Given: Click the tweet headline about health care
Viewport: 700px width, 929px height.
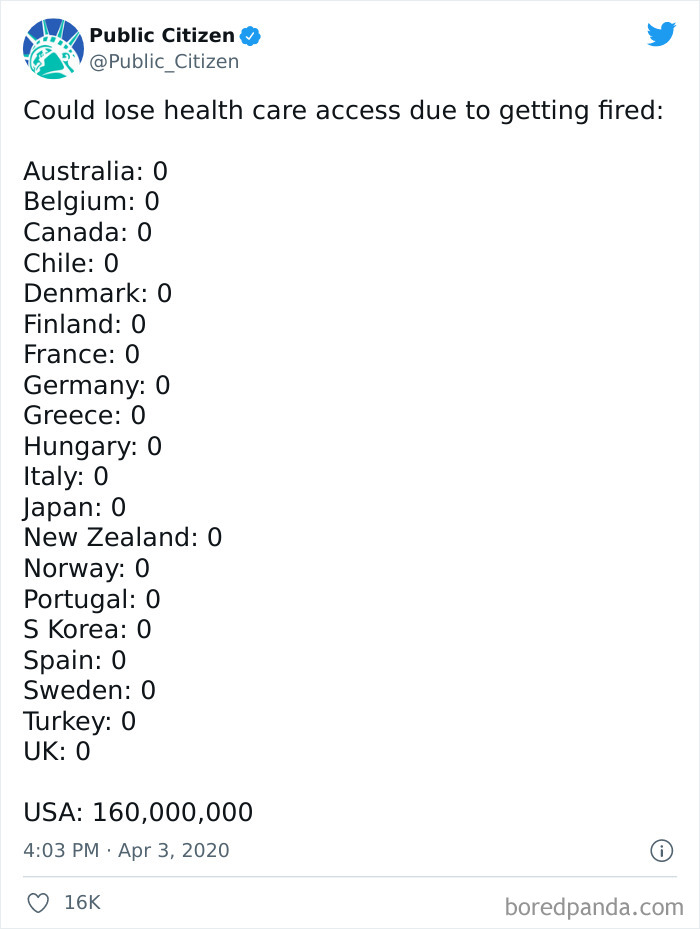Looking at the screenshot, I should pyautogui.click(x=343, y=110).
